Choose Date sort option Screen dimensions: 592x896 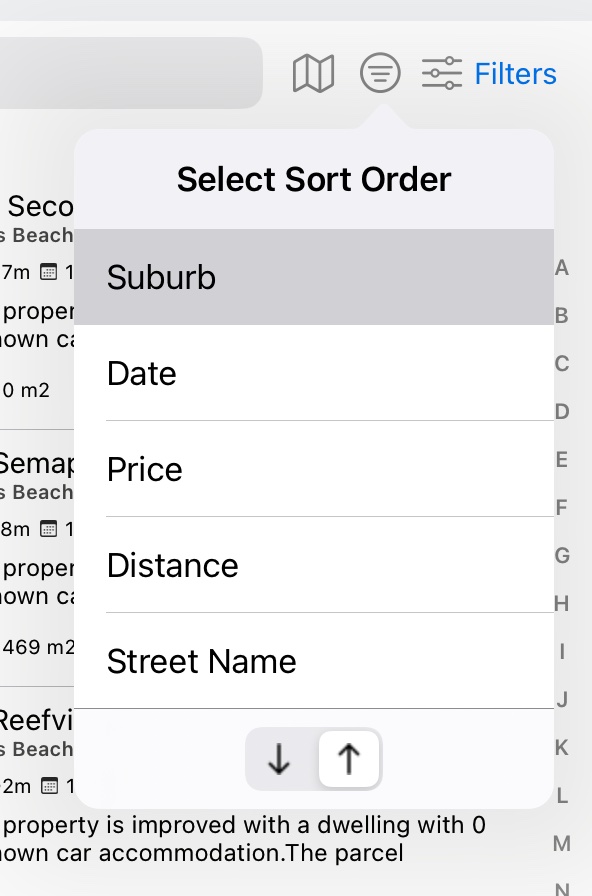pos(314,373)
